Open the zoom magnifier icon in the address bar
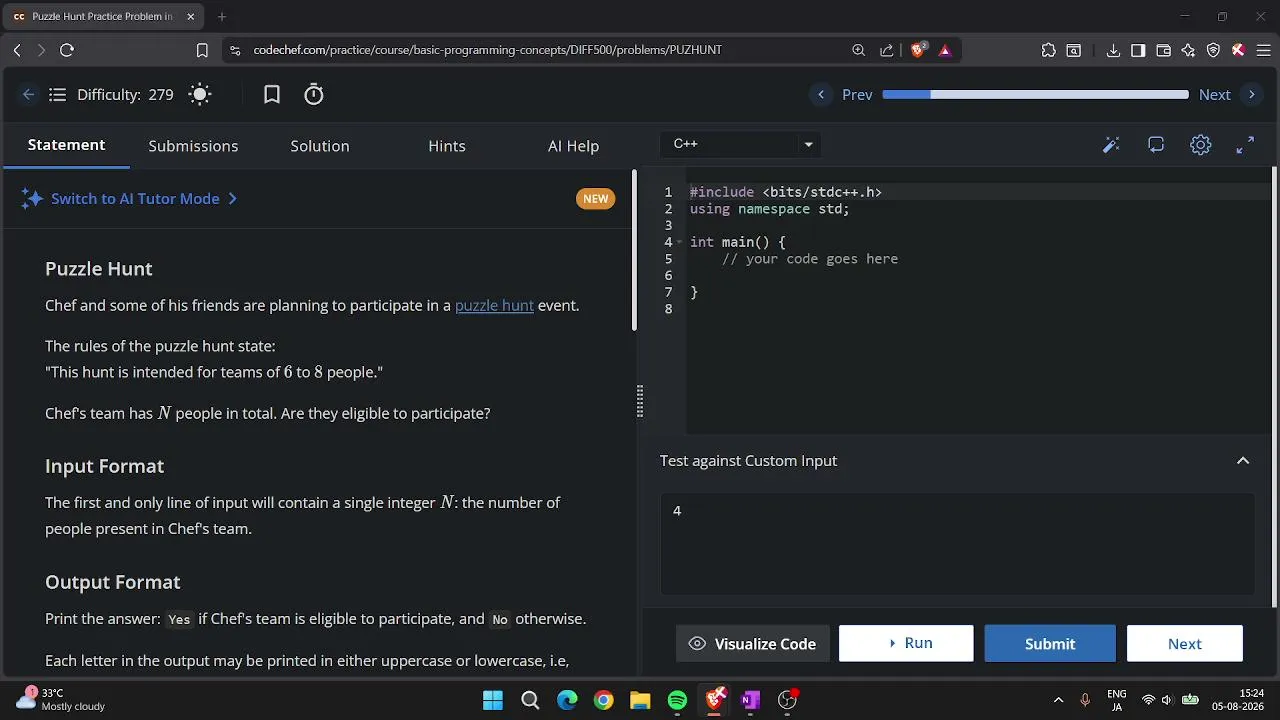 pyautogui.click(x=858, y=50)
